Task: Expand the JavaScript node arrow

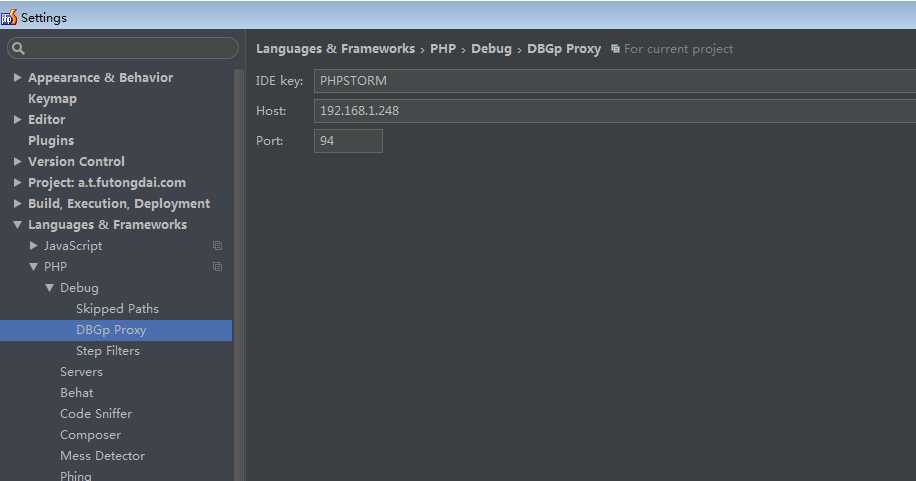Action: pos(33,245)
